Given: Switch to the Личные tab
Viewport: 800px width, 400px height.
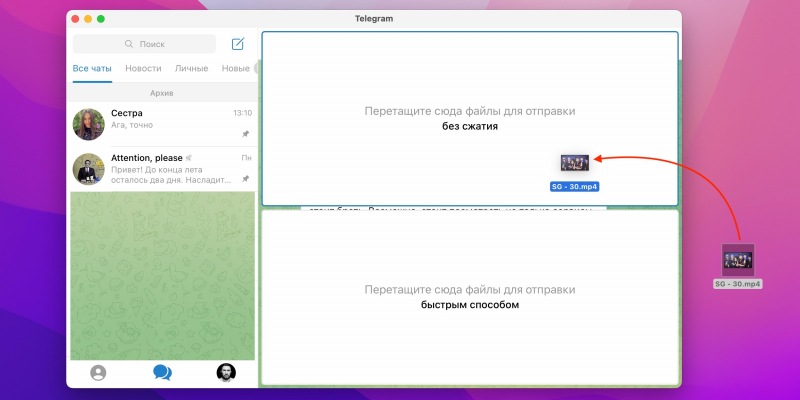Looking at the screenshot, I should point(191,68).
